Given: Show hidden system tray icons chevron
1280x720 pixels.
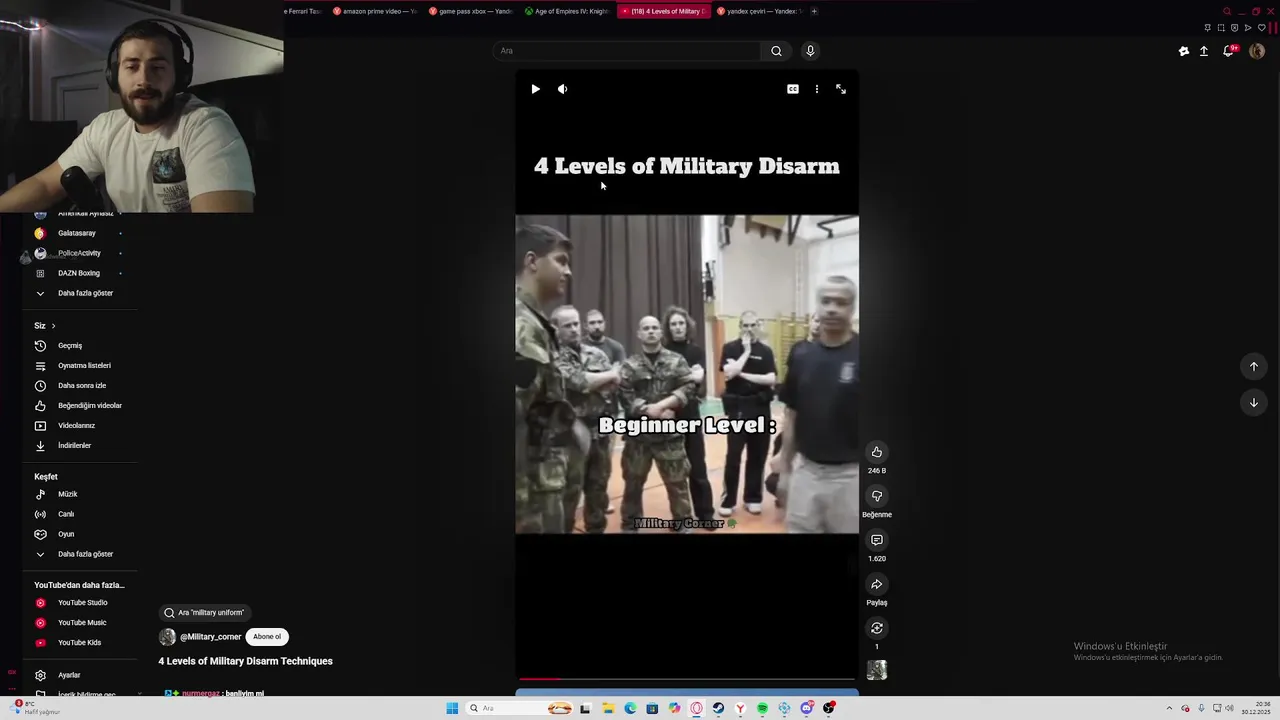Looking at the screenshot, I should [1171, 708].
